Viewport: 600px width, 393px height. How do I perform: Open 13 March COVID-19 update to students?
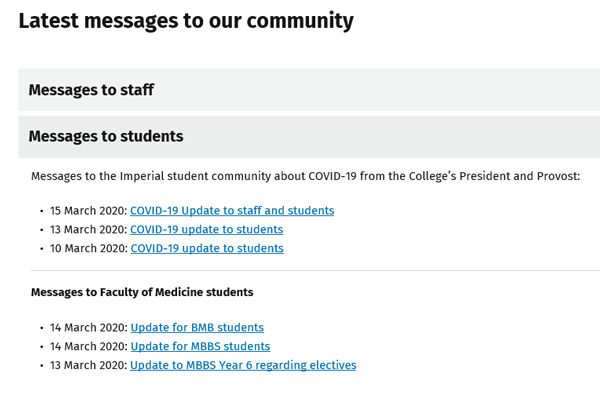click(206, 229)
